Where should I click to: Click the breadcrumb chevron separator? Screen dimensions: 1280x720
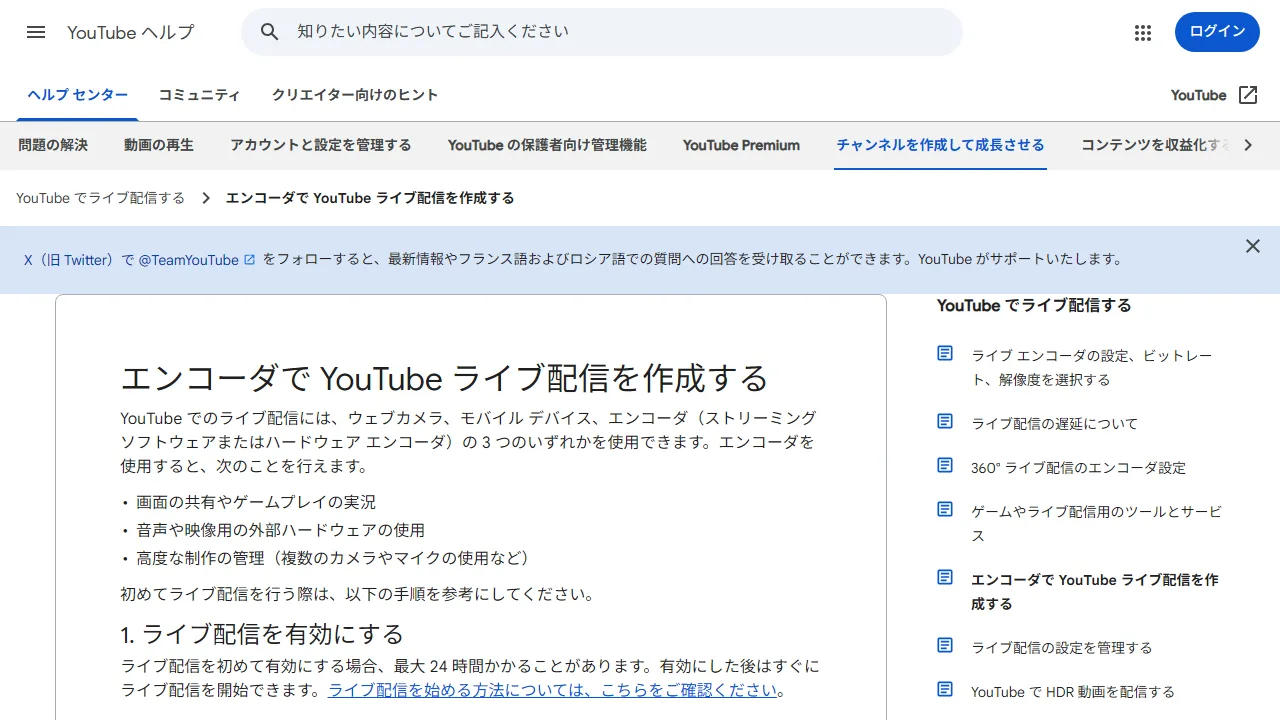tap(206, 198)
